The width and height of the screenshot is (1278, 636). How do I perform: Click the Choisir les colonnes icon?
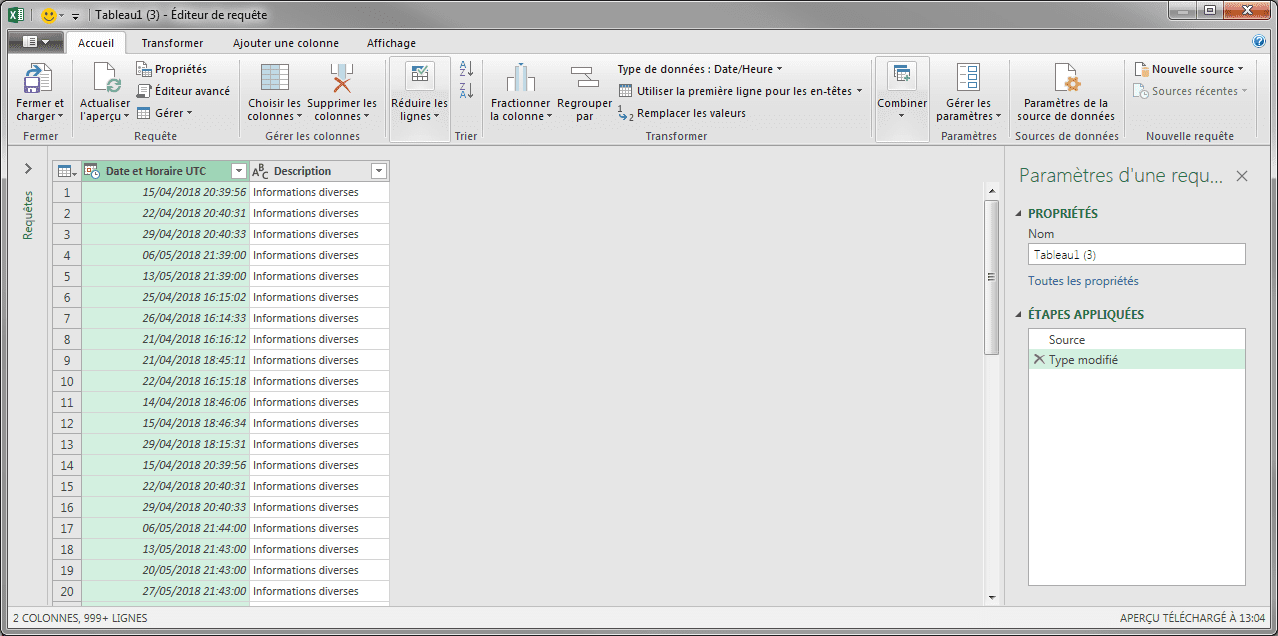(x=274, y=80)
